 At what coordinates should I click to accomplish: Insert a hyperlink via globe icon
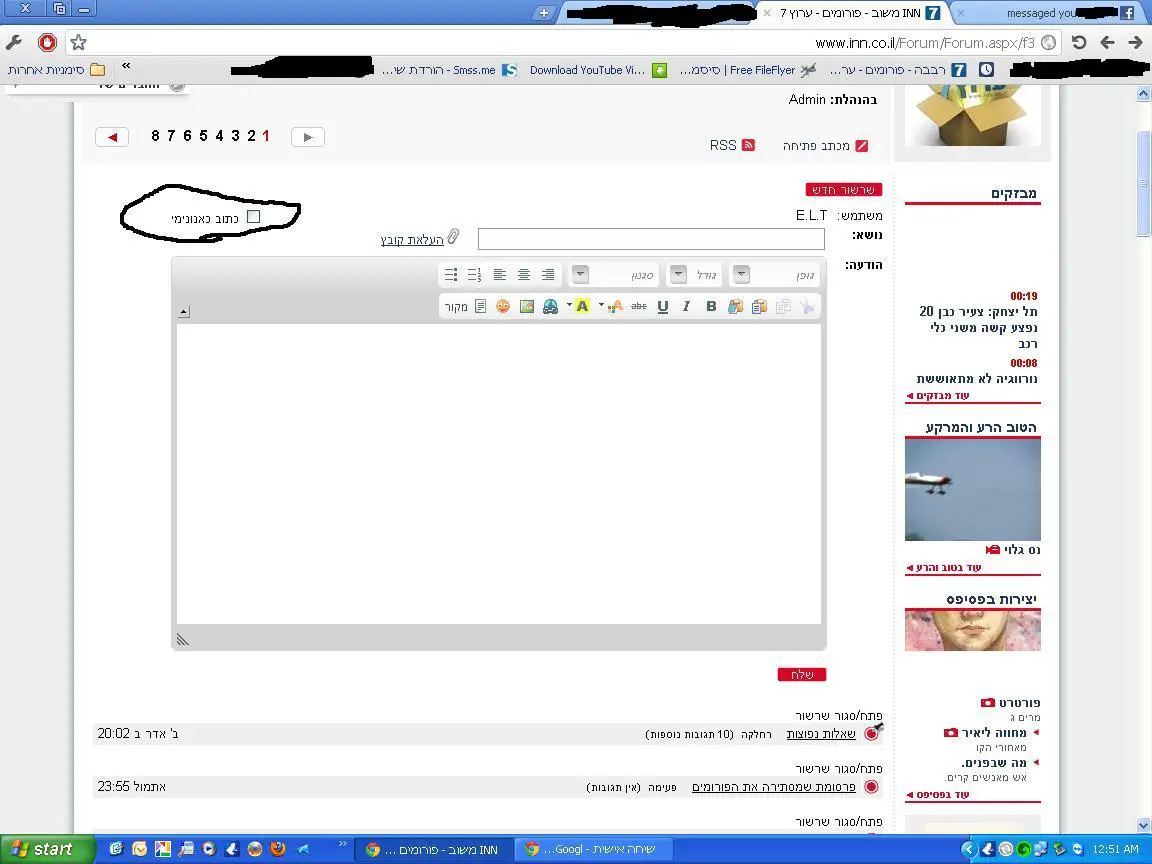pyautogui.click(x=550, y=307)
